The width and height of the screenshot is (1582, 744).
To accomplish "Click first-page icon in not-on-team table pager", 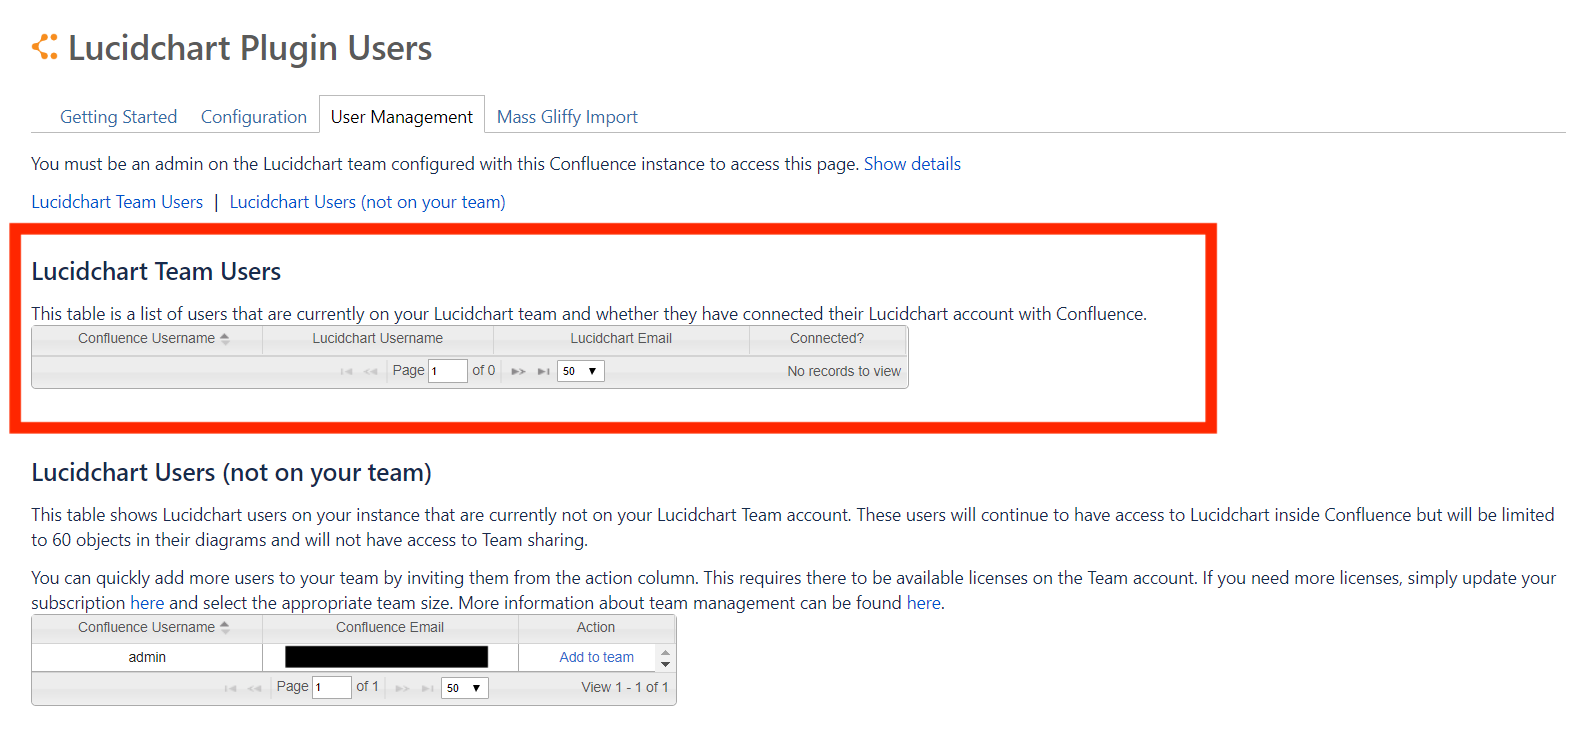I will 230,688.
